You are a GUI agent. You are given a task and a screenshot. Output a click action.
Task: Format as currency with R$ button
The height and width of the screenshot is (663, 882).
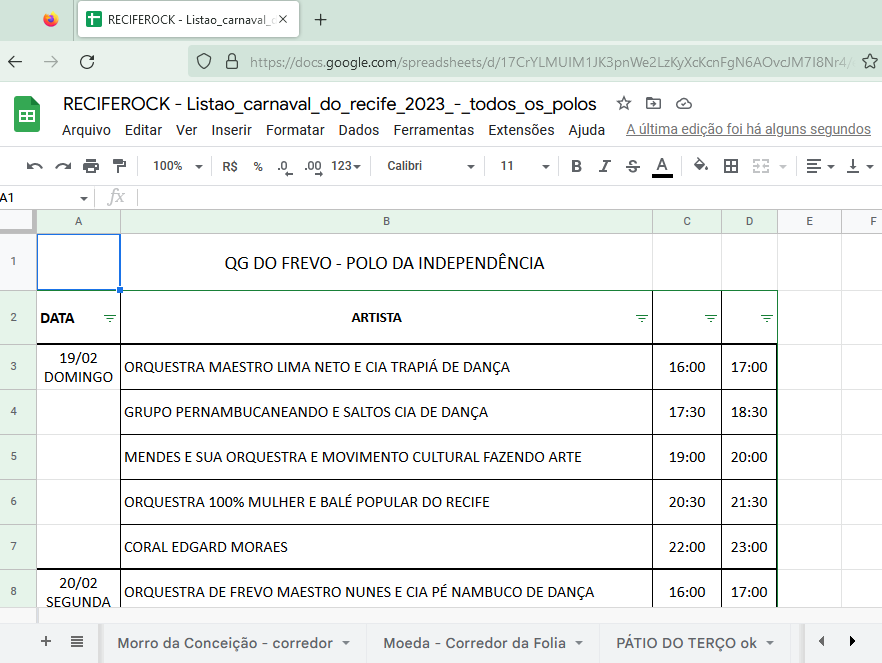(x=230, y=166)
